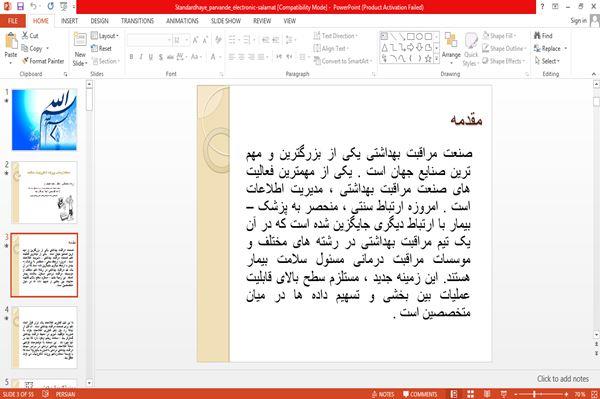Screen dimensions: 600x399
Task: Switch to Normal view in status bar
Action: [x=454, y=394]
